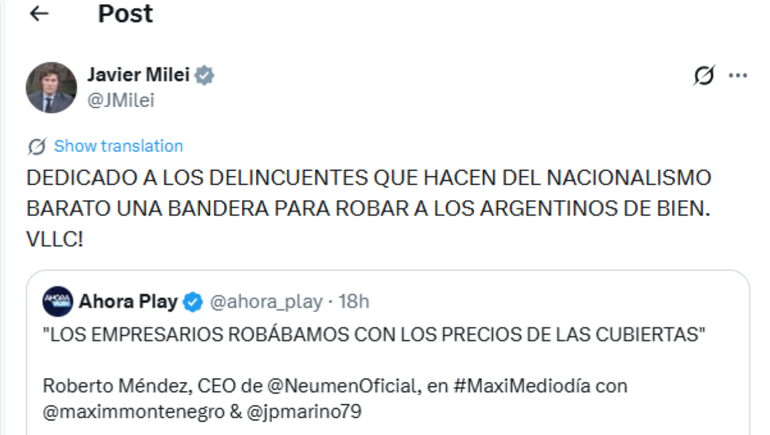Viewport: 770px width, 435px height.
Task: Click the icon left of Show translation
Action: point(37,146)
